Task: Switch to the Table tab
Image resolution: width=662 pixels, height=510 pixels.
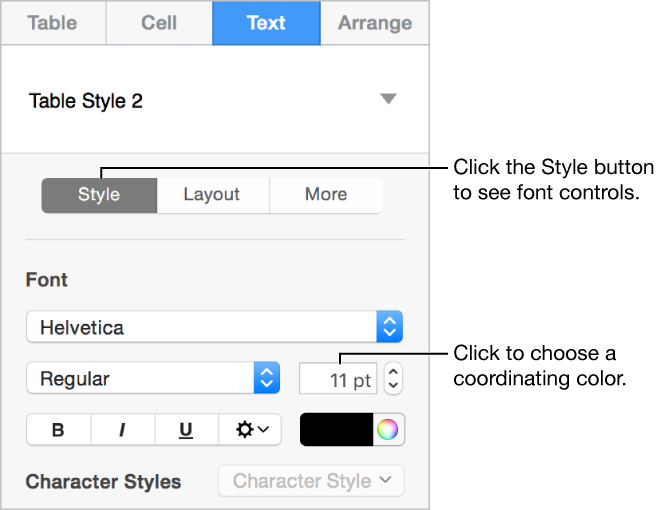Action: click(53, 23)
